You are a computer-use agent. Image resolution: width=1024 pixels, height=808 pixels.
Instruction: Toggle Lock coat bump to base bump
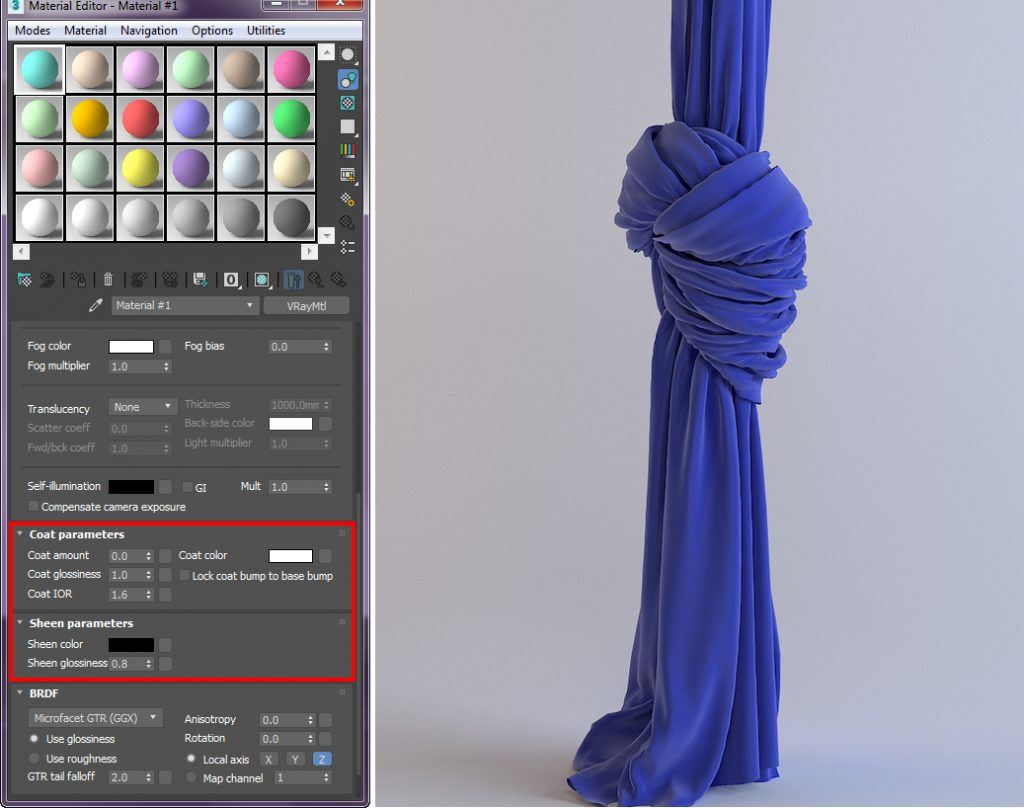184,575
